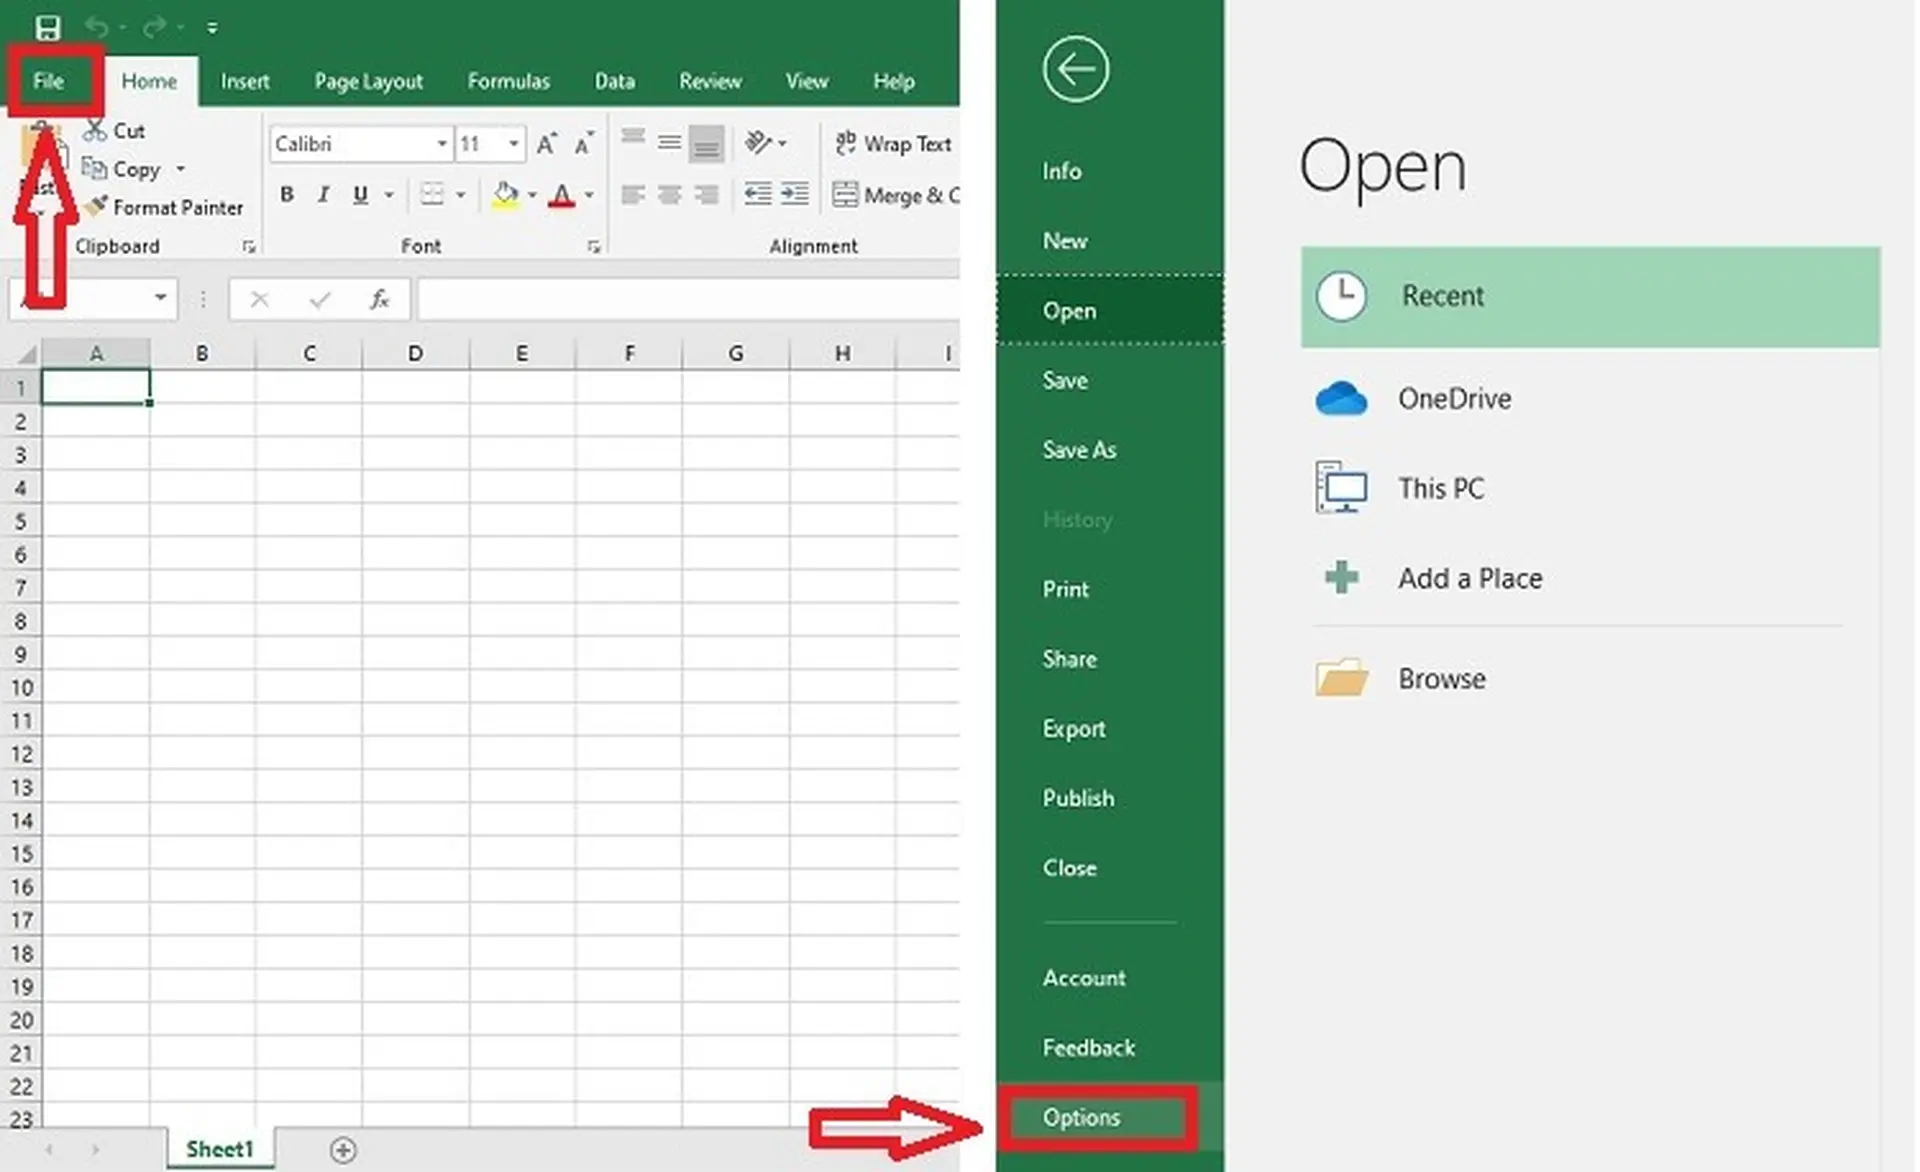Toggle bold formatting
Screen dimensions: 1920x1172
[x=286, y=194]
